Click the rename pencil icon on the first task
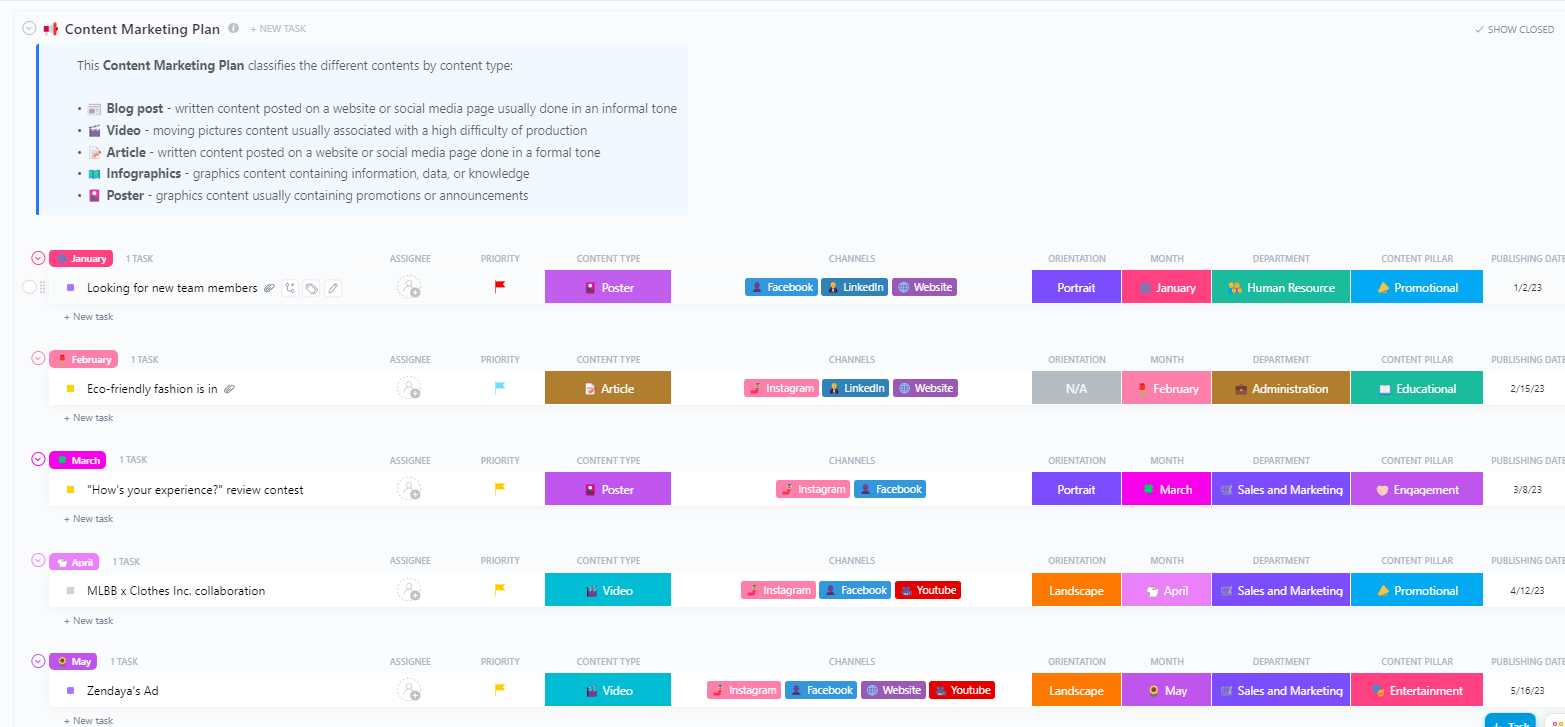Viewport: 1565px width, 727px height. (x=333, y=287)
